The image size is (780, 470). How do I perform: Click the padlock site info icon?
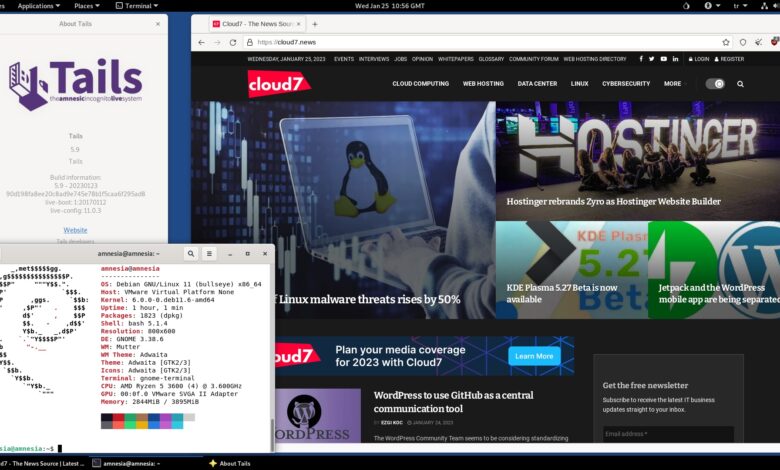[250, 42]
